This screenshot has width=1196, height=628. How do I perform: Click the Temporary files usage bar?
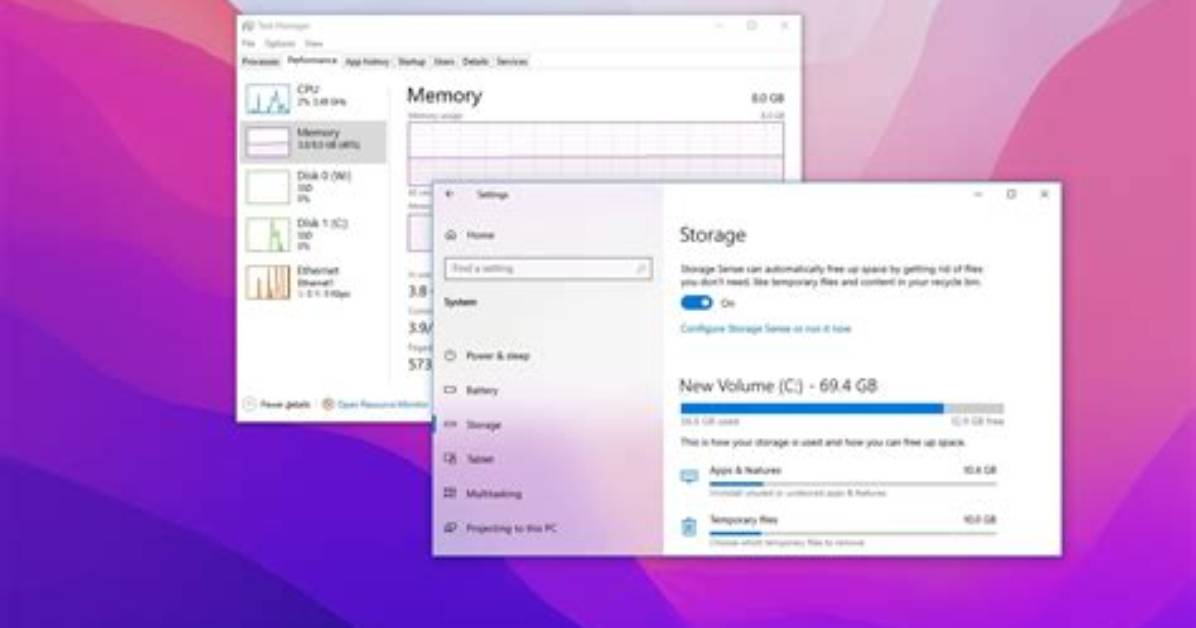pos(853,533)
